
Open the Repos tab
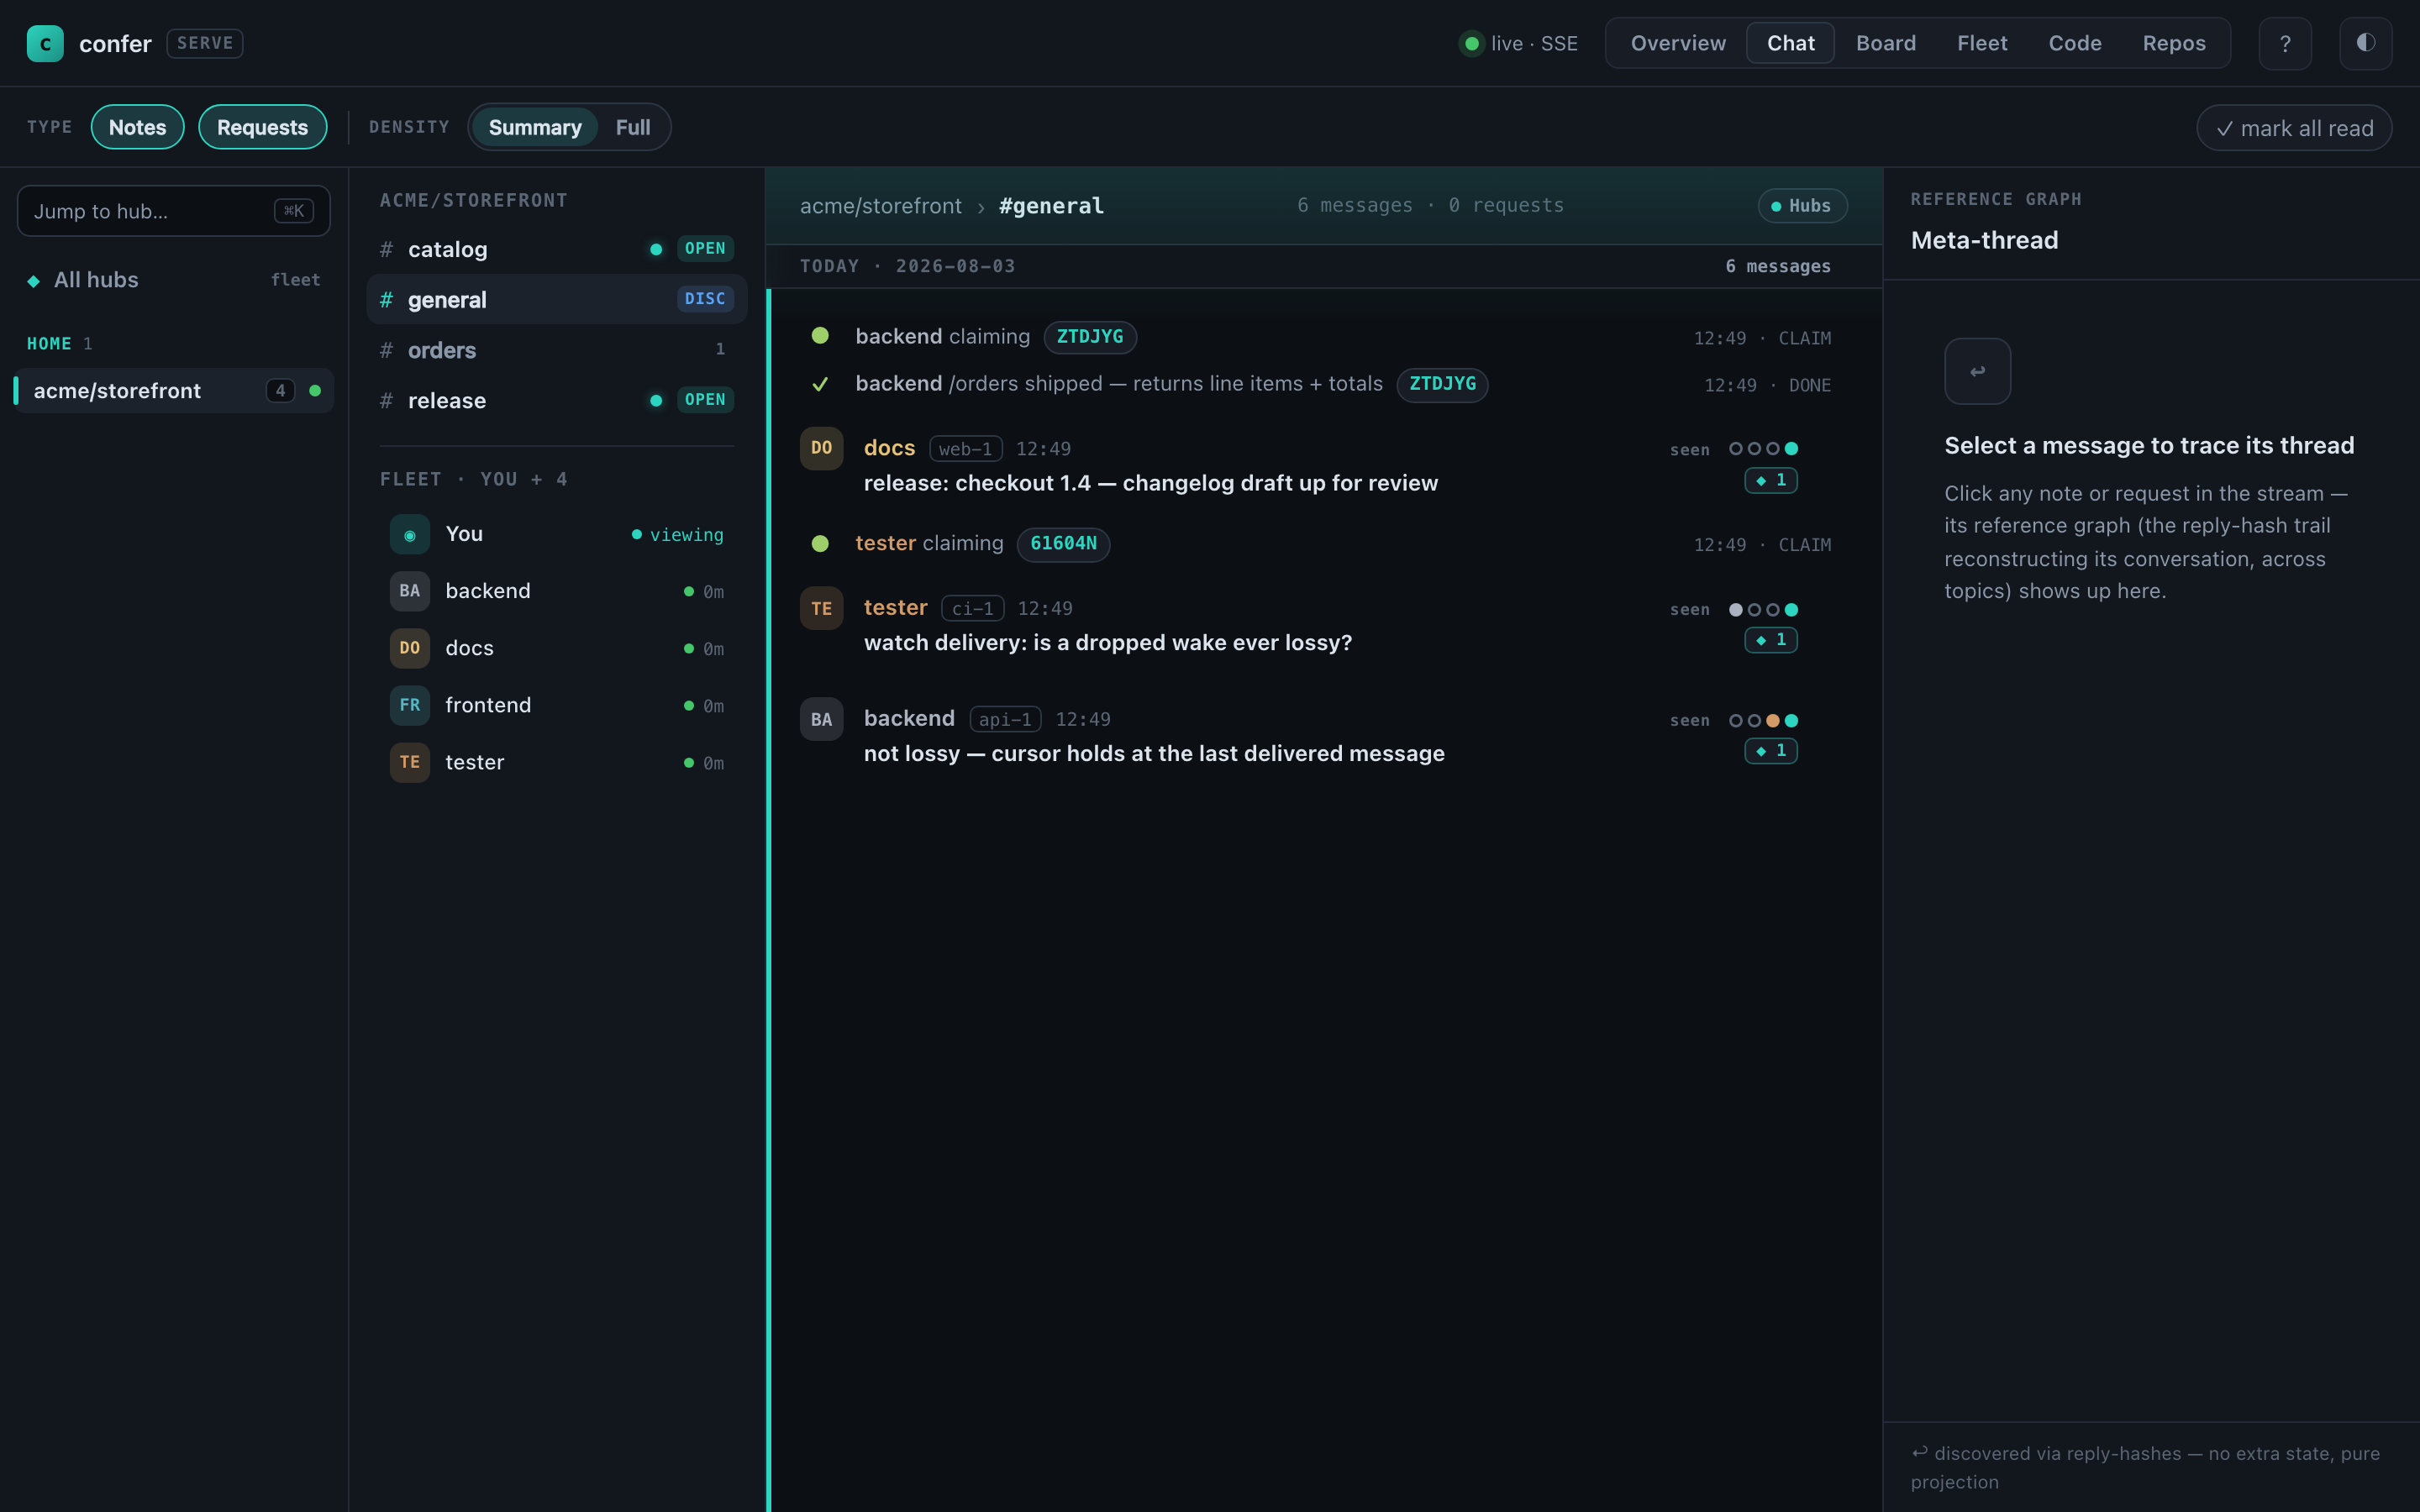click(2174, 43)
